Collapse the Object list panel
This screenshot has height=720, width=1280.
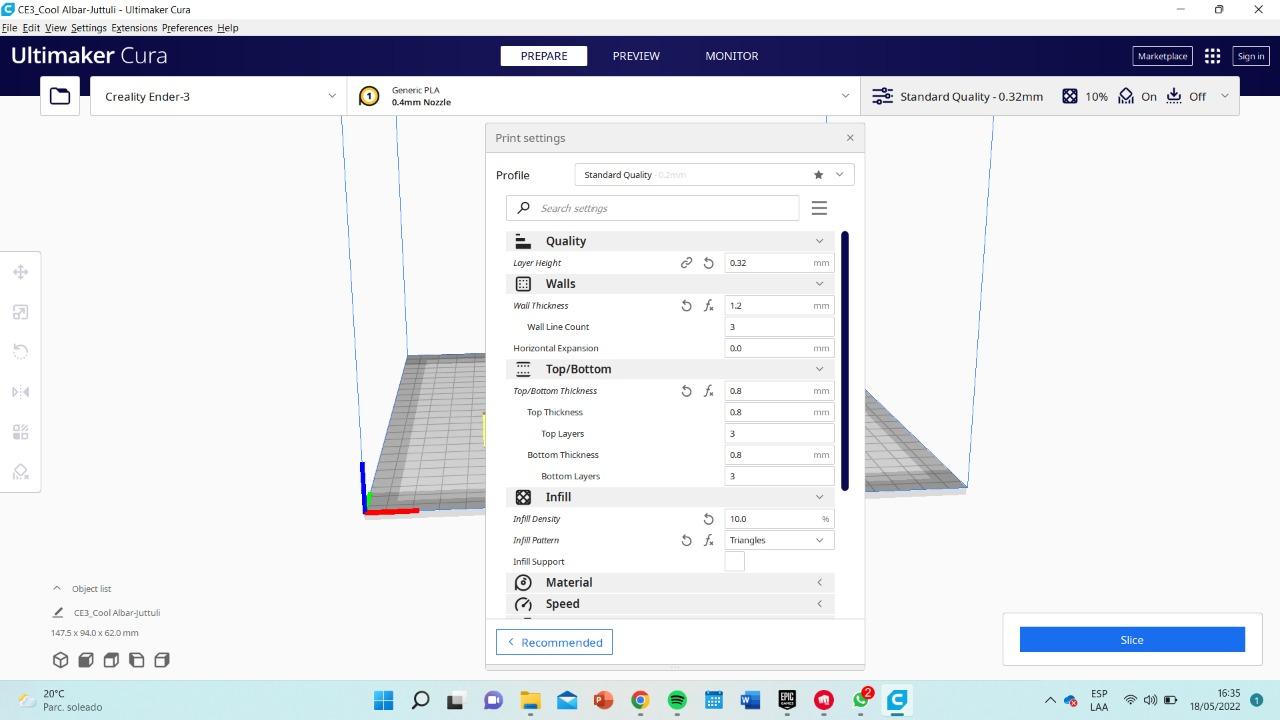(x=57, y=589)
